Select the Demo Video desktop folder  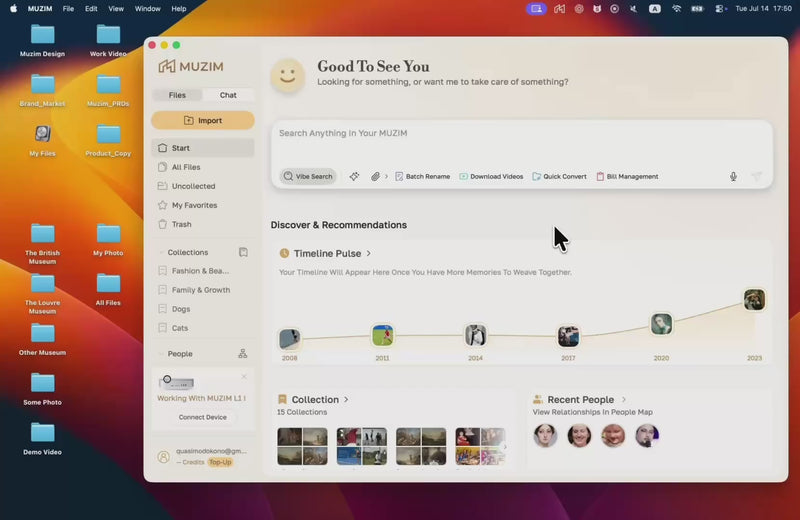tap(42, 439)
